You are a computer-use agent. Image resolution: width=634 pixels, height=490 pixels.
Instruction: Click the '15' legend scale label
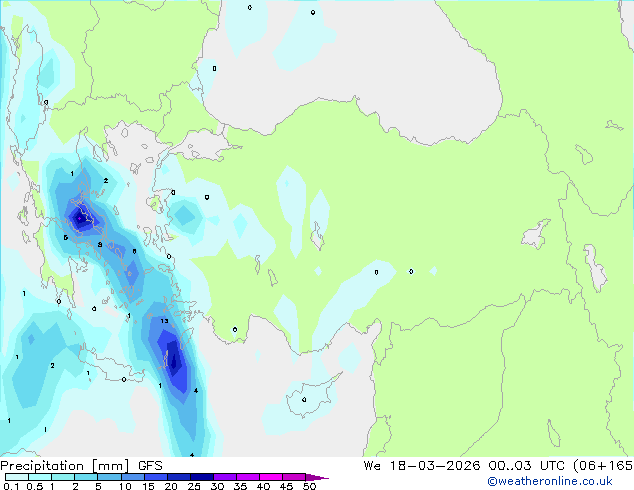148,486
